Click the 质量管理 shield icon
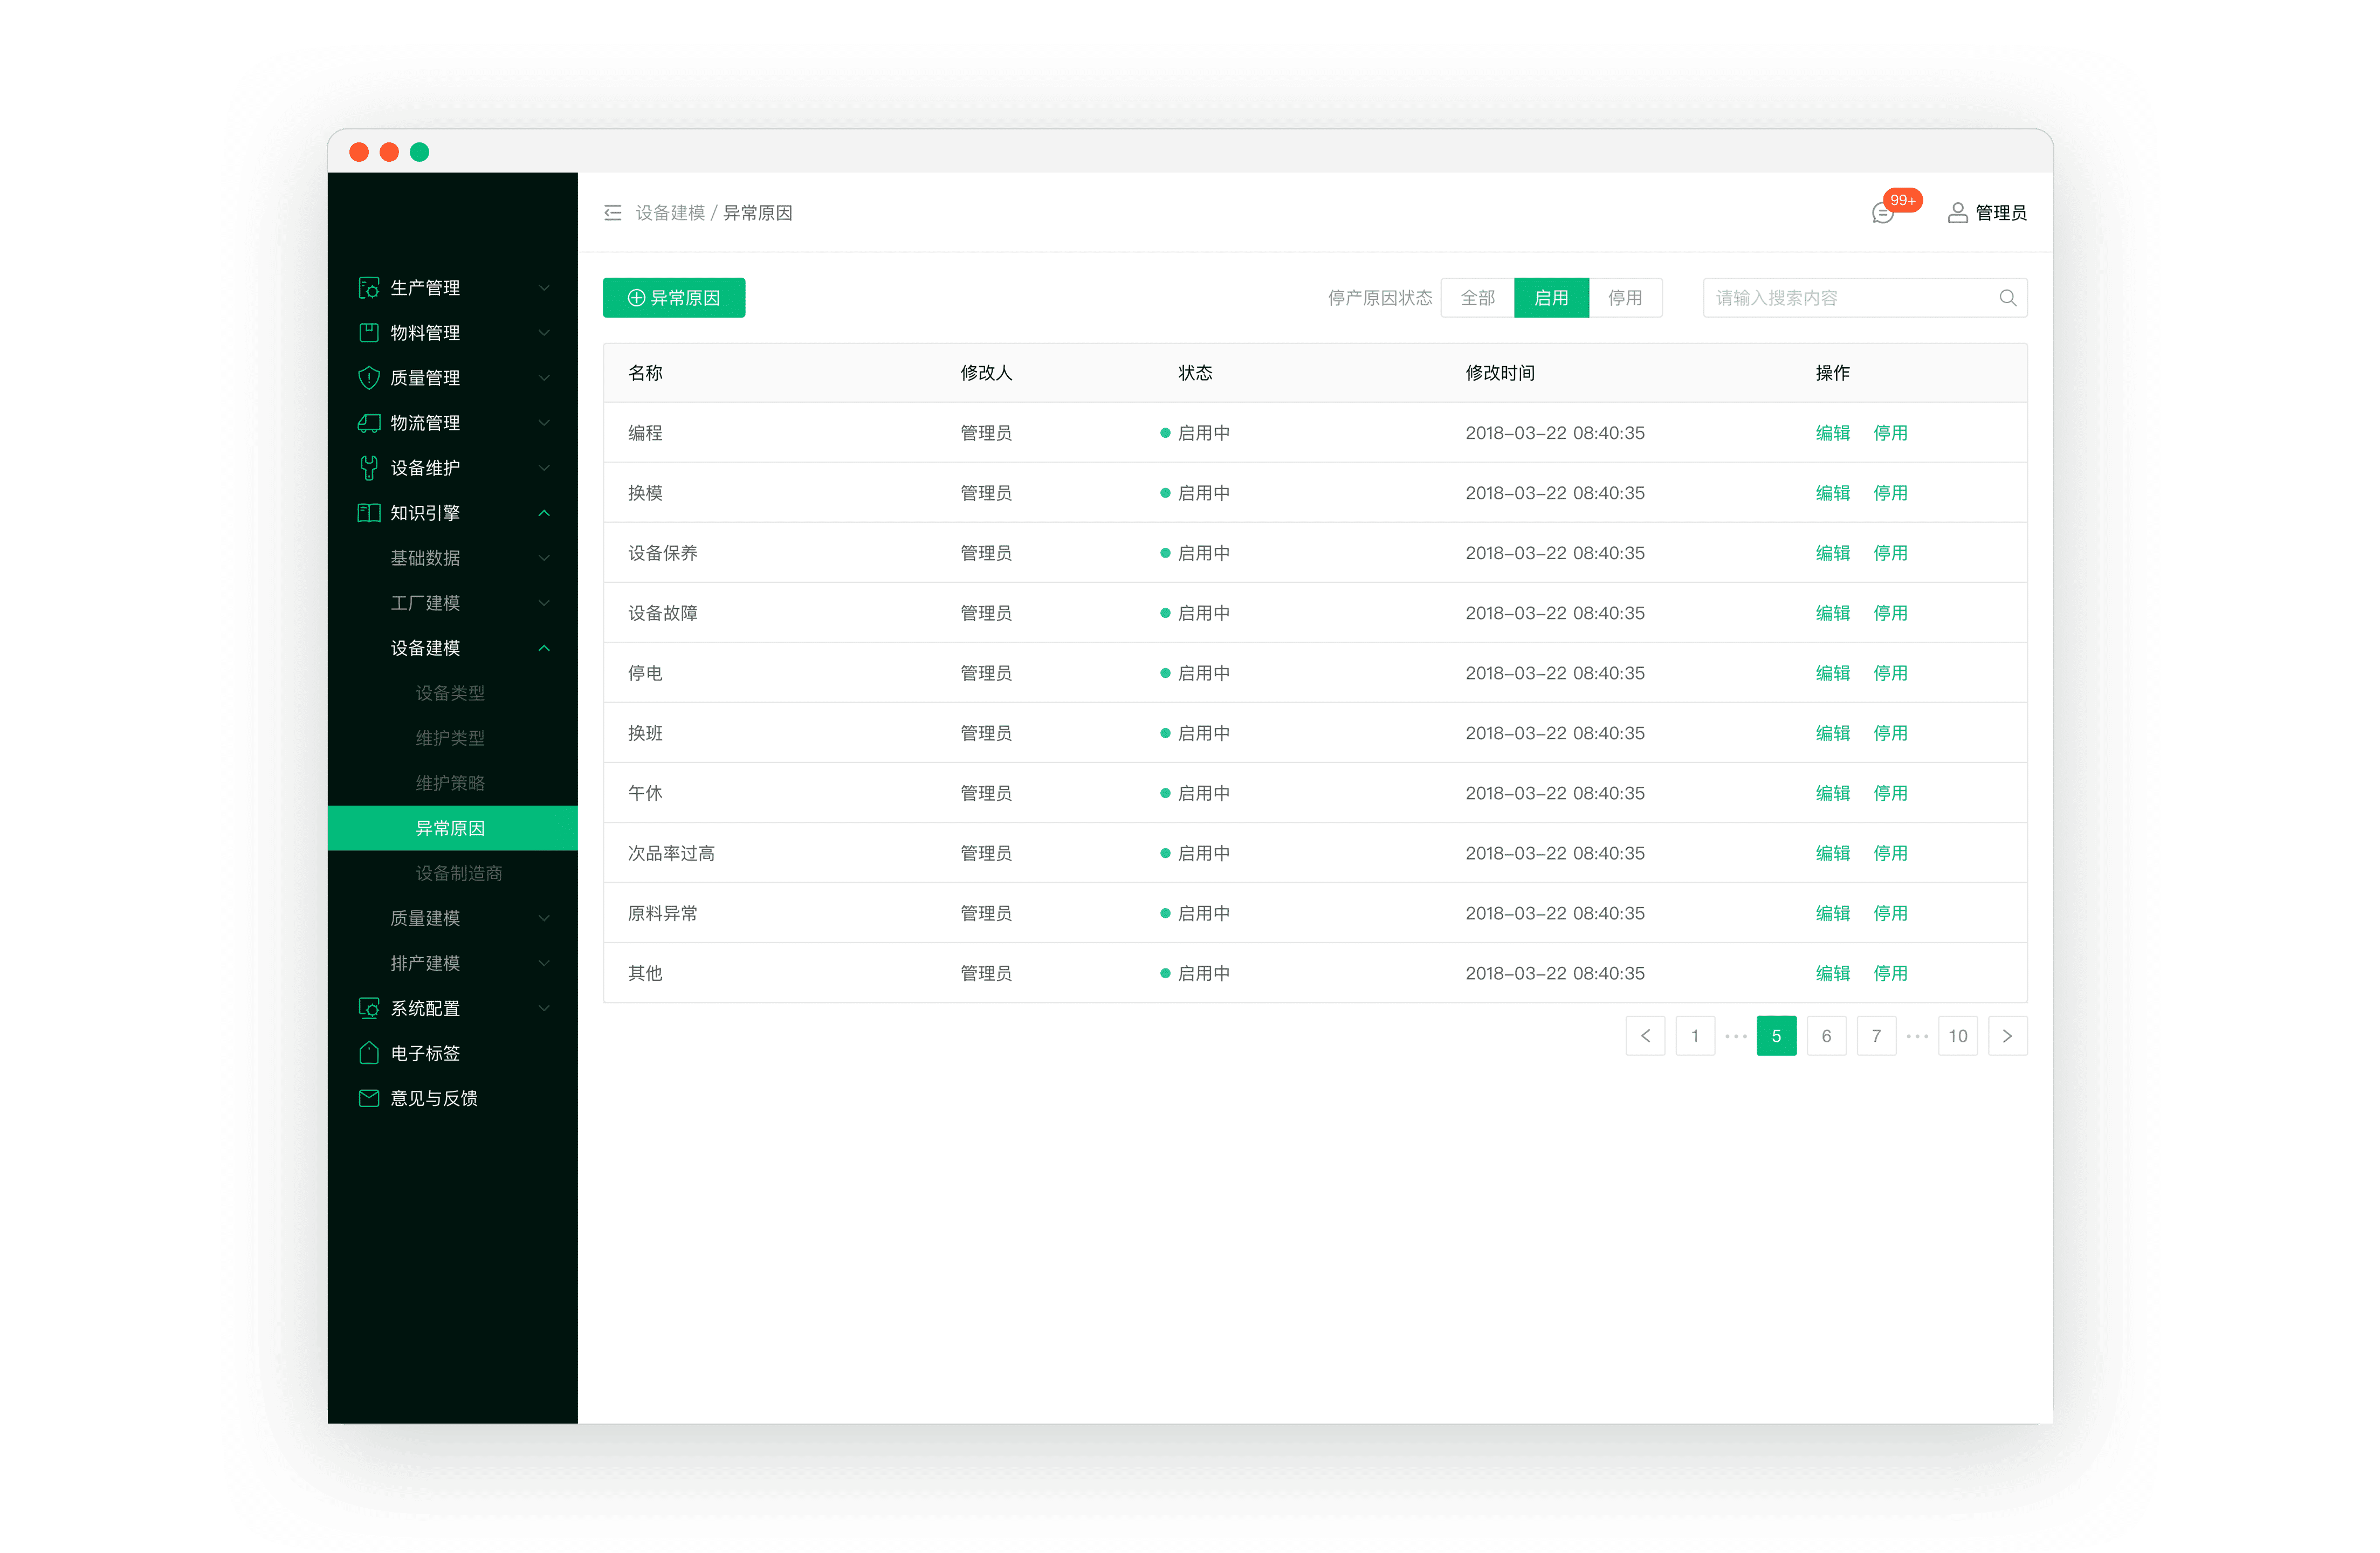The width and height of the screenshot is (2380, 1553). pyautogui.click(x=369, y=378)
